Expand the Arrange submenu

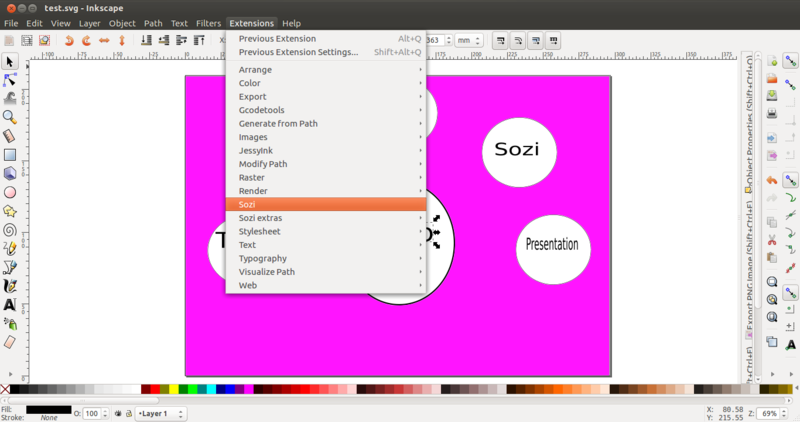pos(326,69)
